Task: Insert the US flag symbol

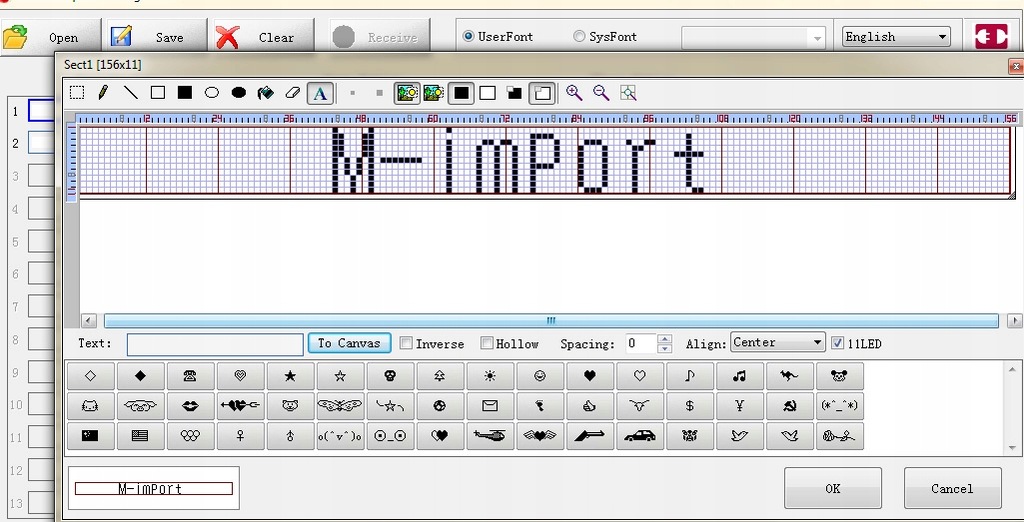Action: pos(140,436)
